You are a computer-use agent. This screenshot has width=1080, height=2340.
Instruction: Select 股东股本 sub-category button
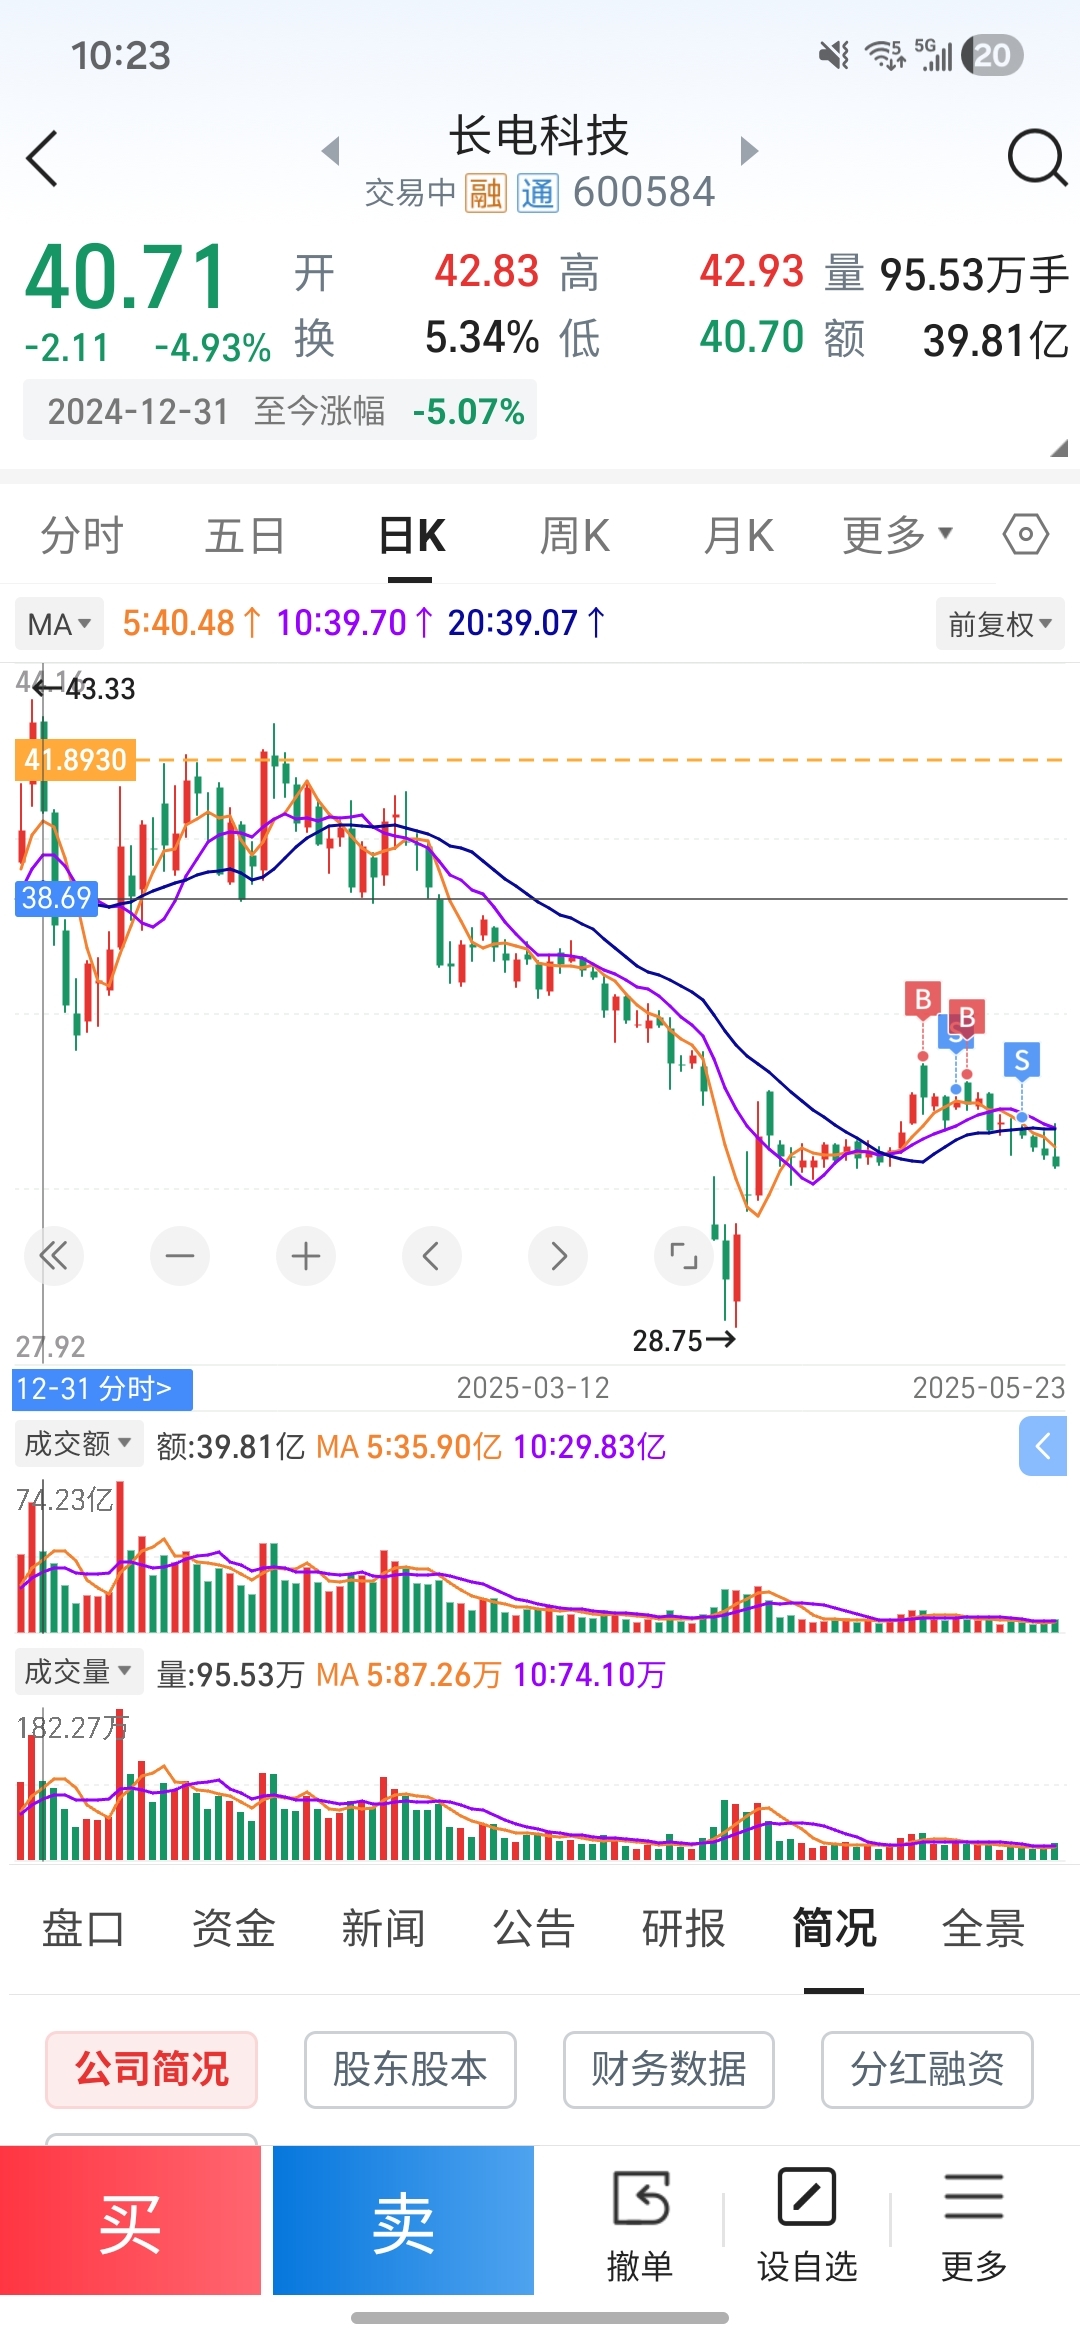coord(410,2069)
